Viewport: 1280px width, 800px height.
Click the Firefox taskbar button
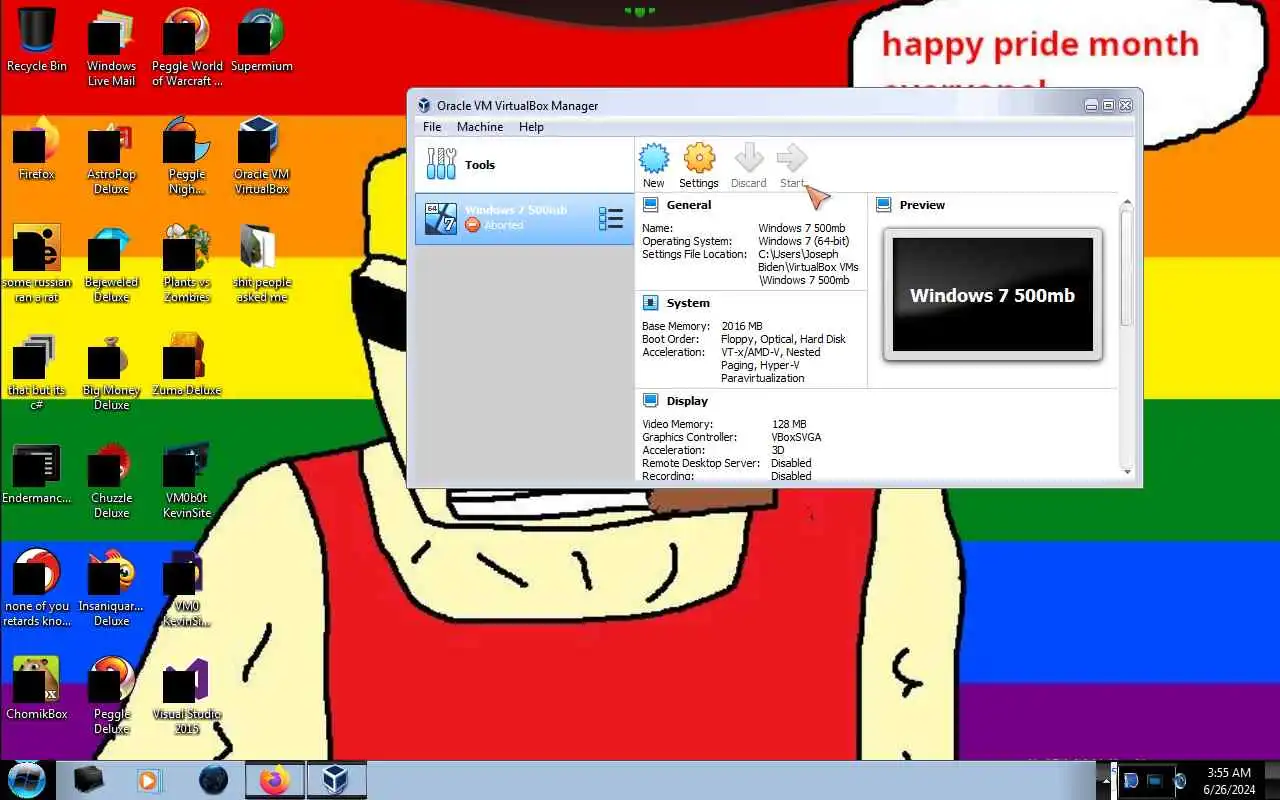[274, 780]
